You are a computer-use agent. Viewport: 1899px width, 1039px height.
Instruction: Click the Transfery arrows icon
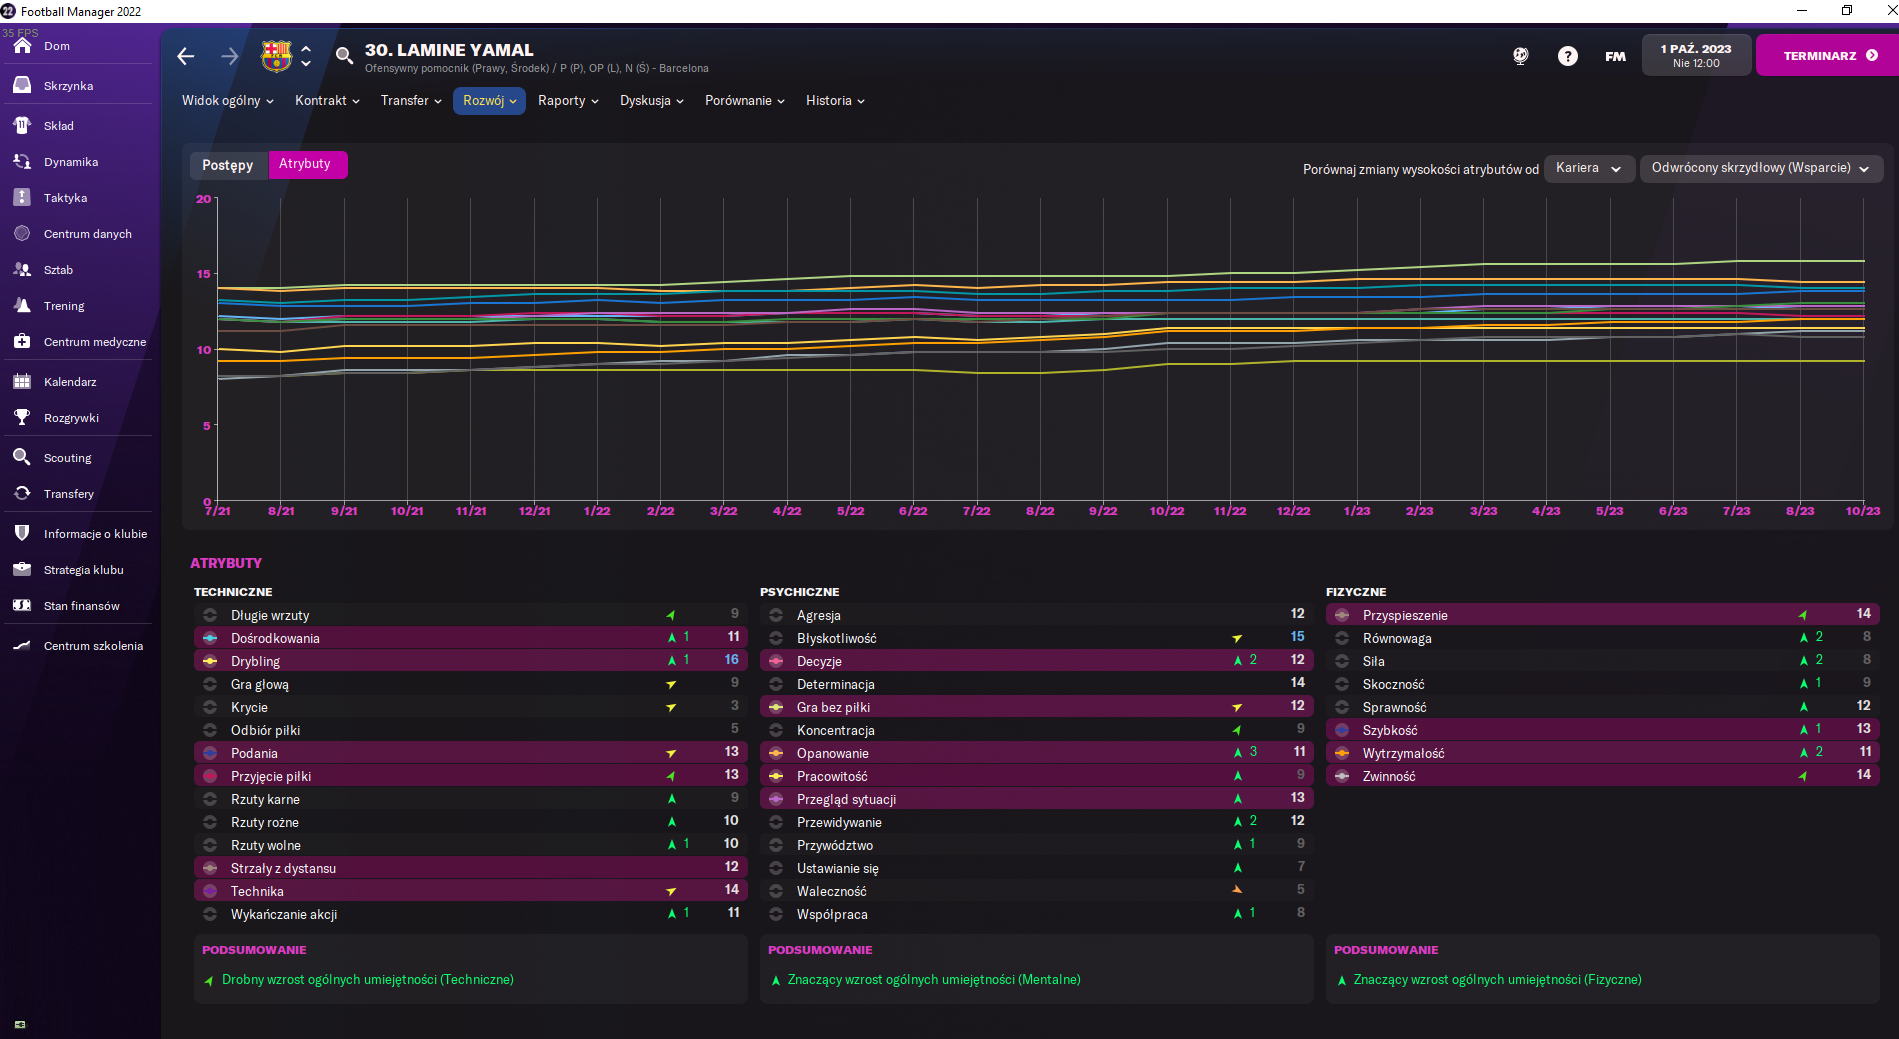[22, 494]
